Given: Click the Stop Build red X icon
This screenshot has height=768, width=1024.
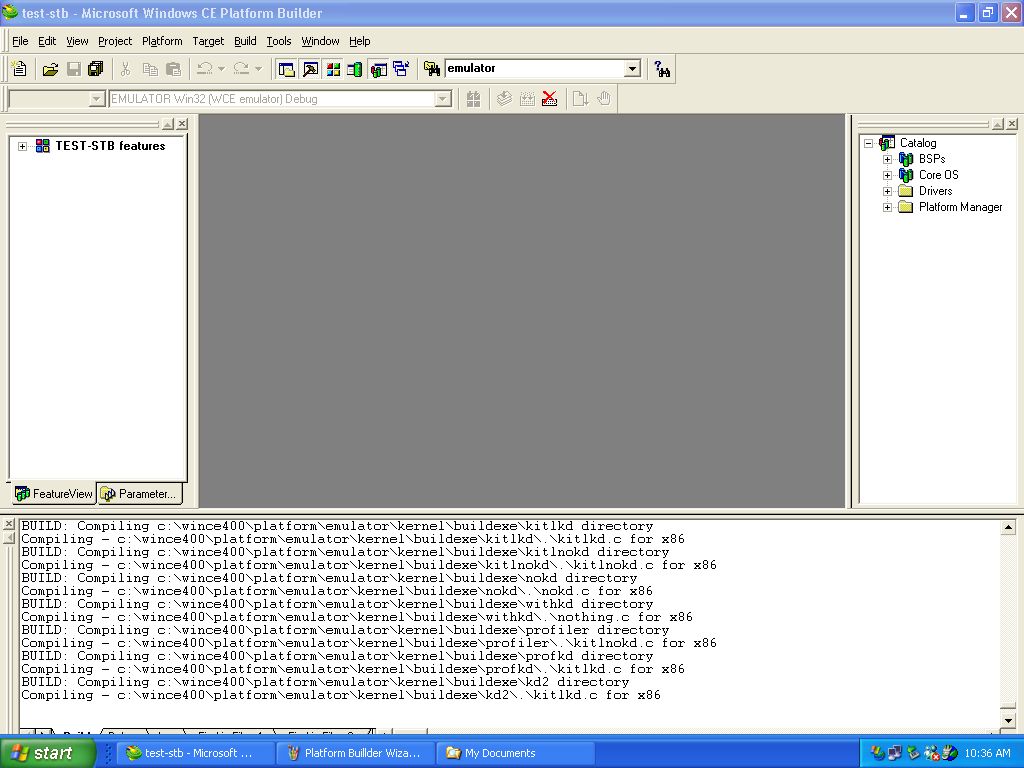Looking at the screenshot, I should coord(550,99).
